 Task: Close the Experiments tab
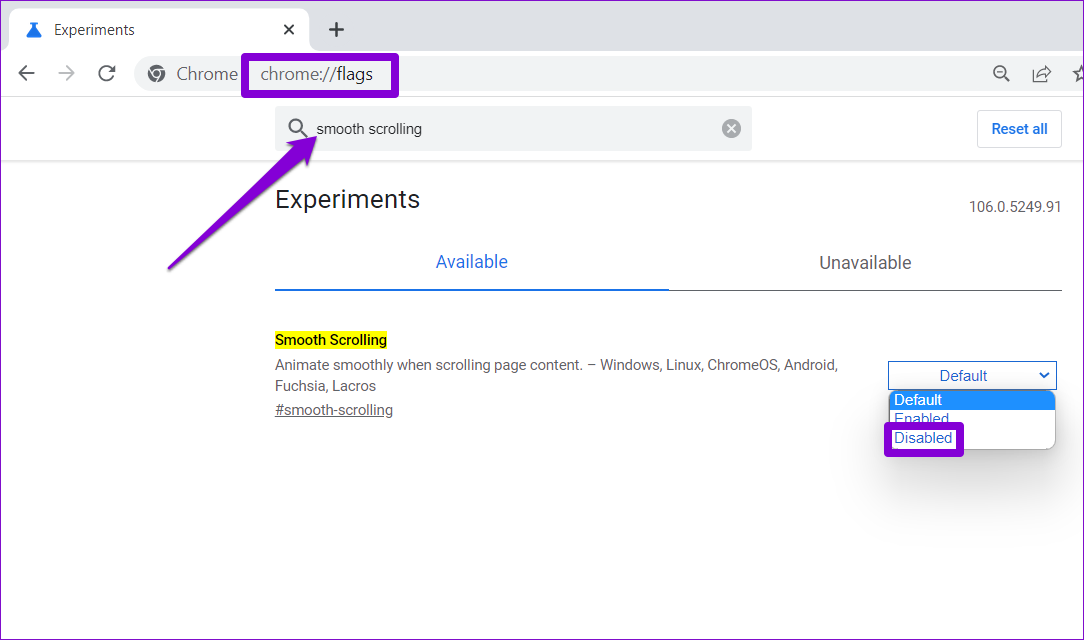pyautogui.click(x=289, y=30)
